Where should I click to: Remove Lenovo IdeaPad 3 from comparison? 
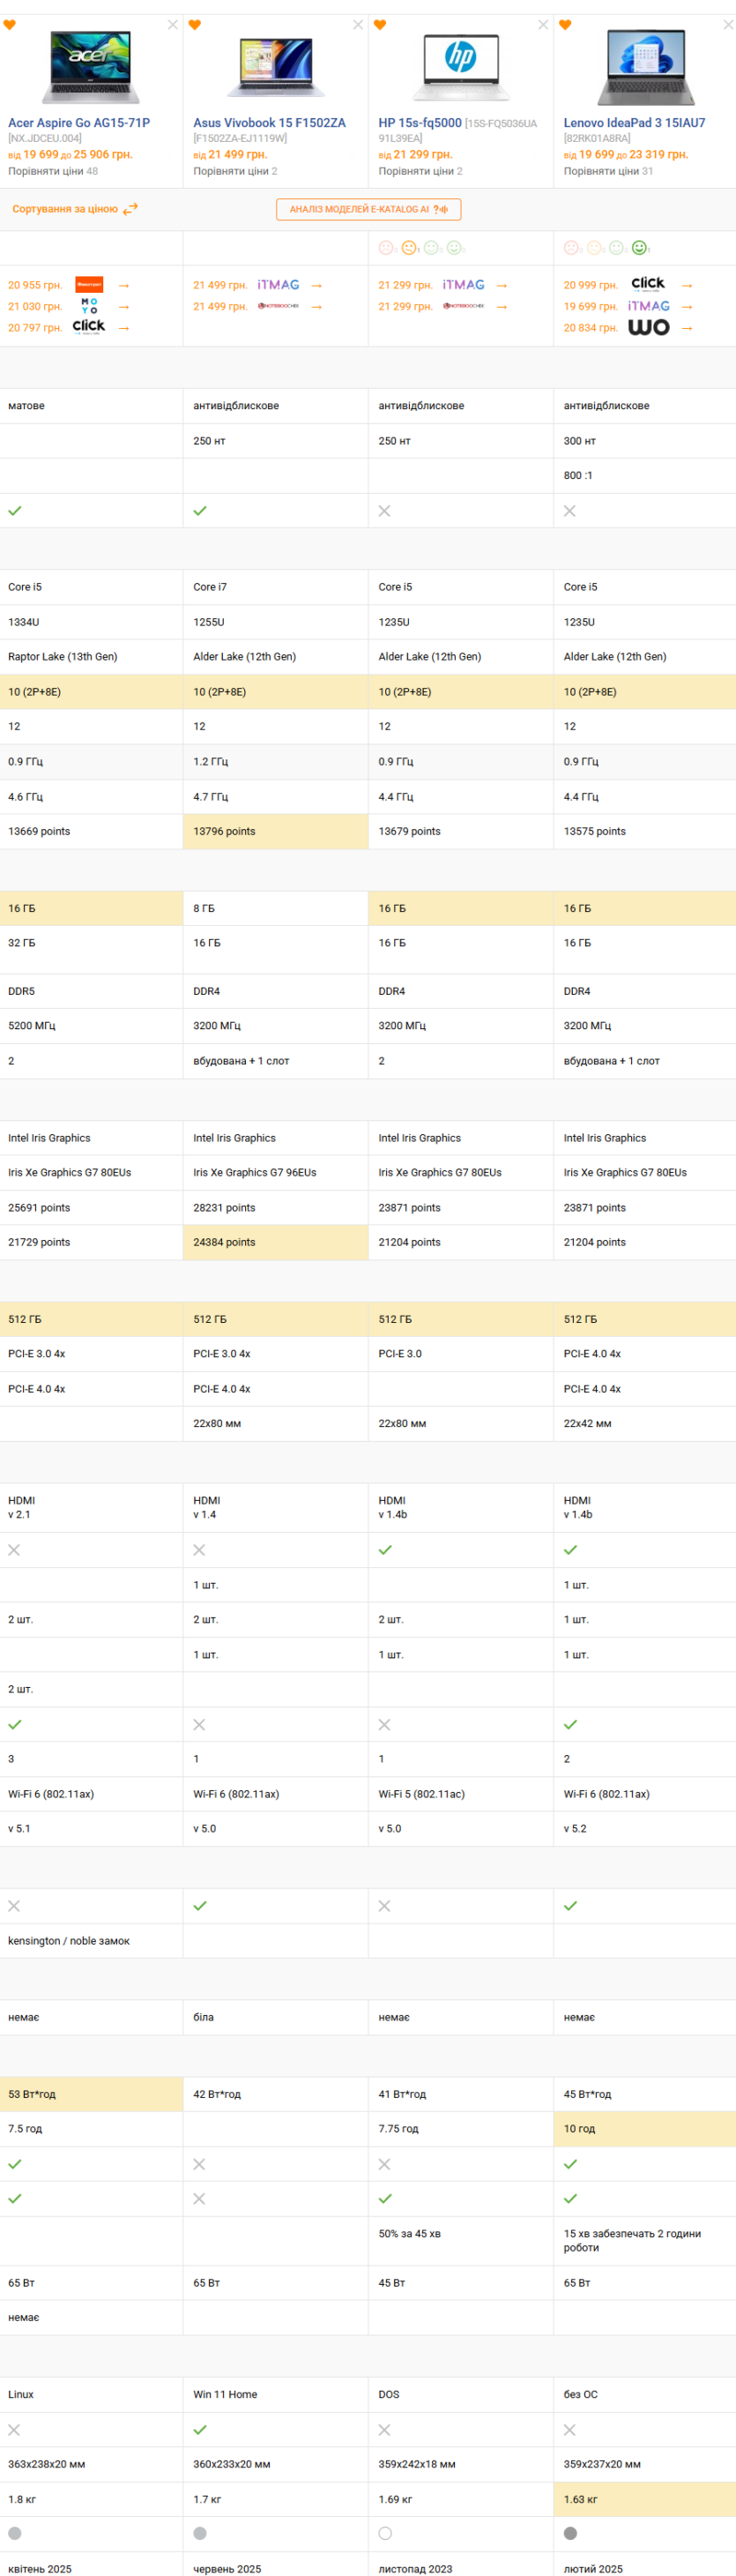pyautogui.click(x=728, y=25)
